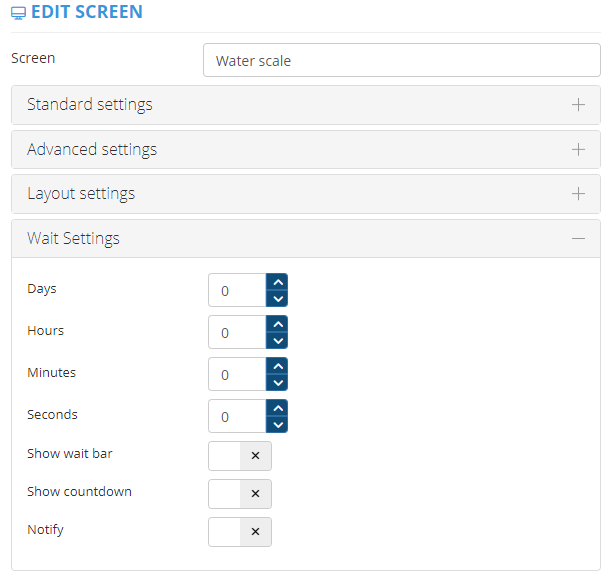Click the Screen name field
607x581 pixels.
click(x=400, y=61)
